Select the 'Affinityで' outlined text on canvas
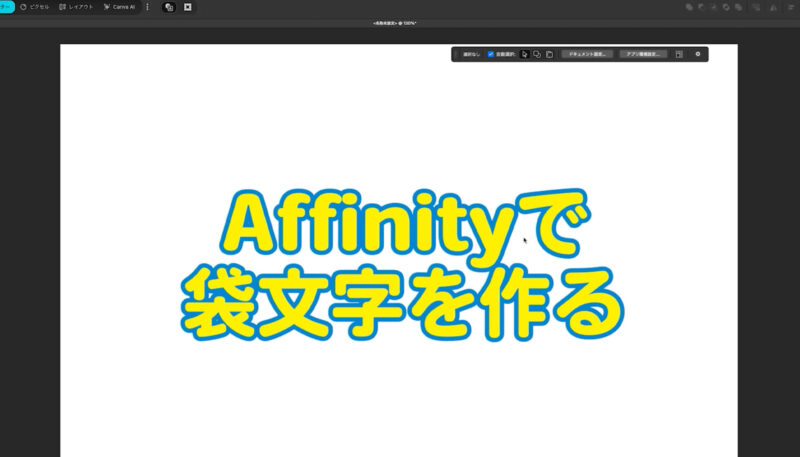 coord(406,228)
